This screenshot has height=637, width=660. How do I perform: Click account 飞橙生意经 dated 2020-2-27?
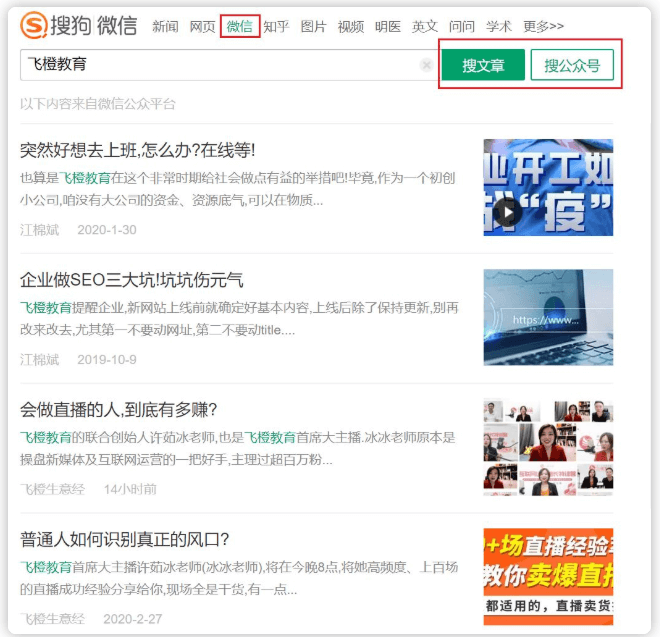click(53, 619)
